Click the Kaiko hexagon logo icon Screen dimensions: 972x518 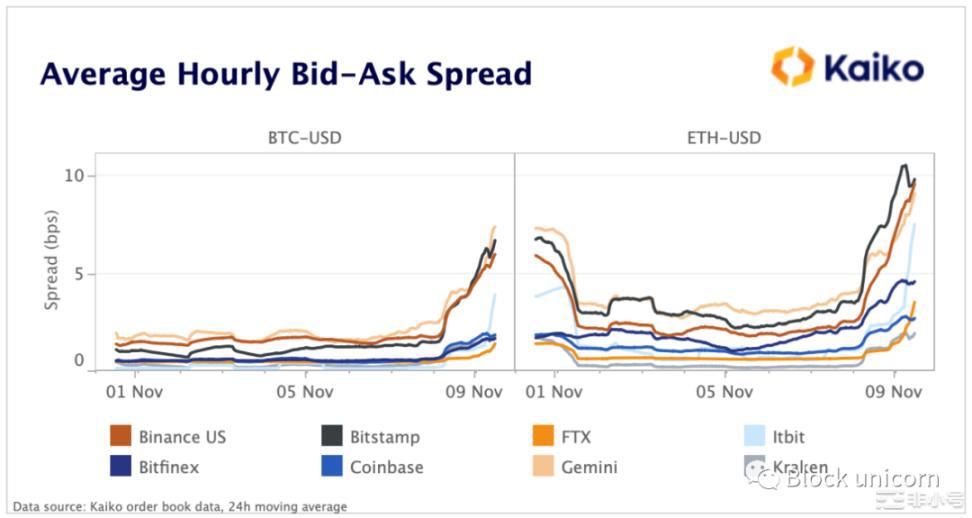793,67
